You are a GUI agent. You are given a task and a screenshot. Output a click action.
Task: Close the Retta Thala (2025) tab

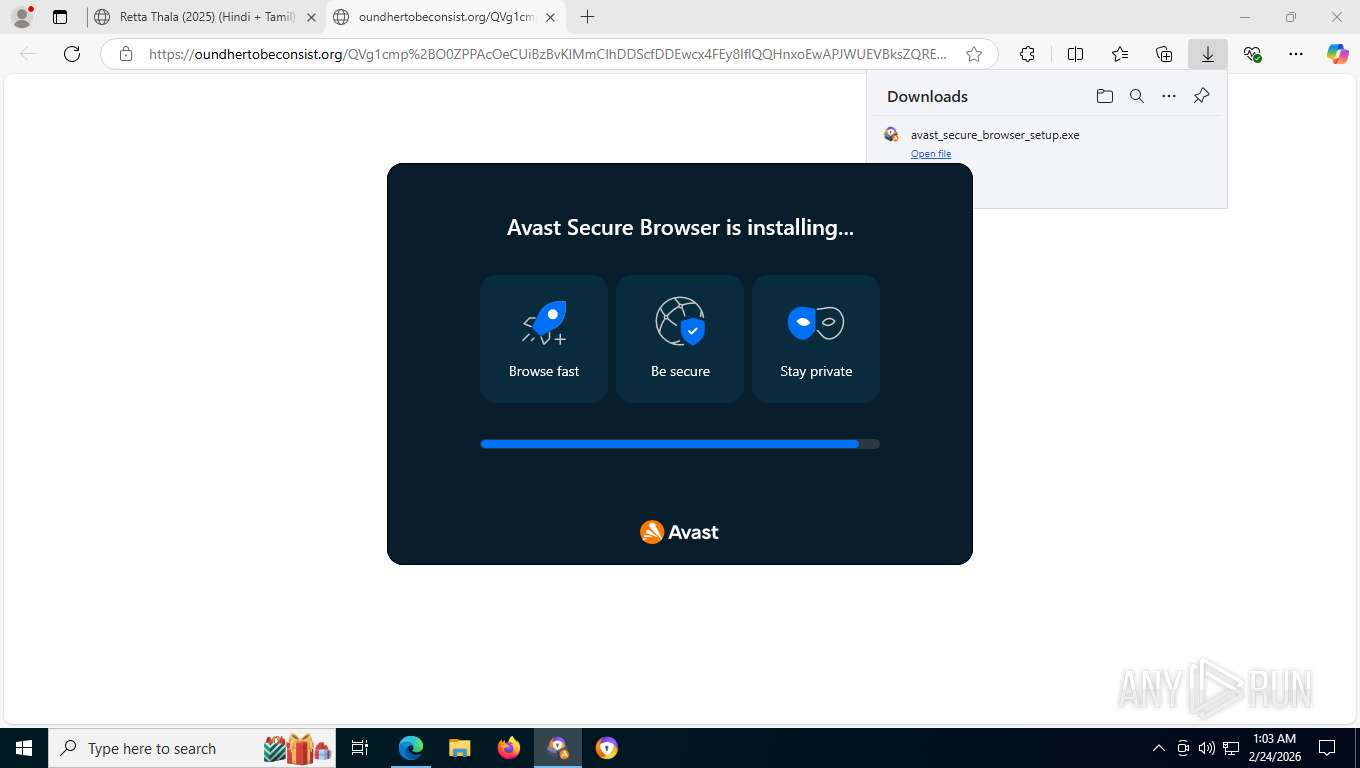click(x=311, y=17)
